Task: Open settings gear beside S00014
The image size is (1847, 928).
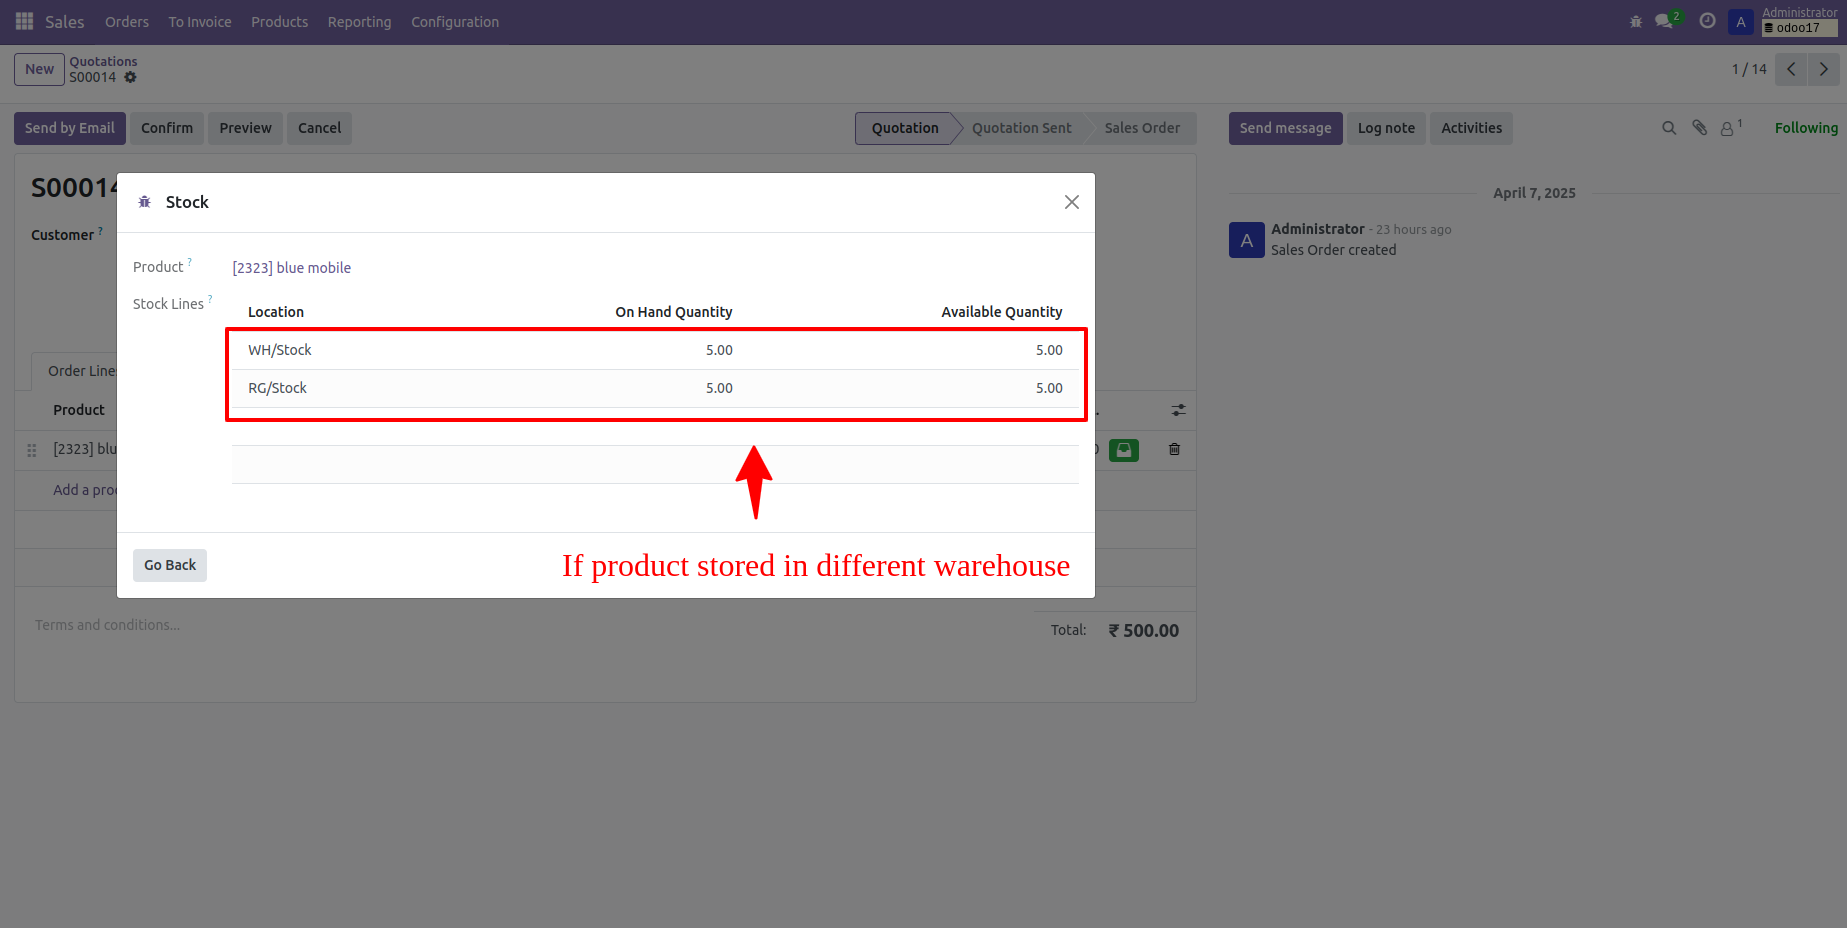Action: point(130,77)
